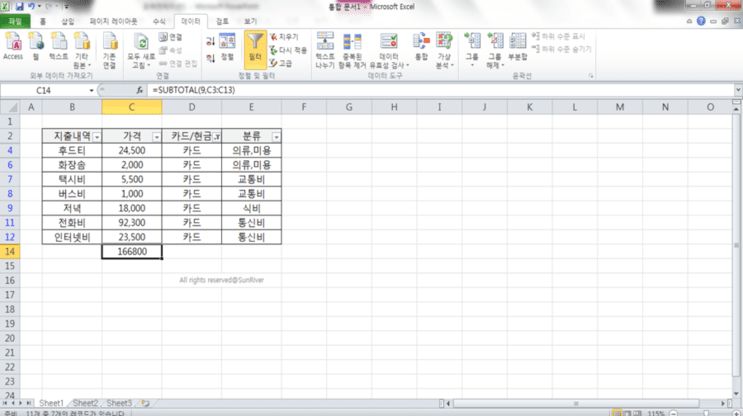Viewport: 743px width, 416px height.
Task: Open active 카드/현금 filter dropdown
Action: click(217, 137)
